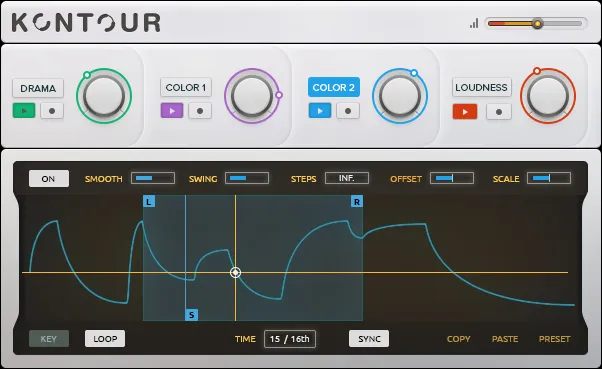Select the DRAMA tab
Screen dimensions: 602x369
(38, 88)
